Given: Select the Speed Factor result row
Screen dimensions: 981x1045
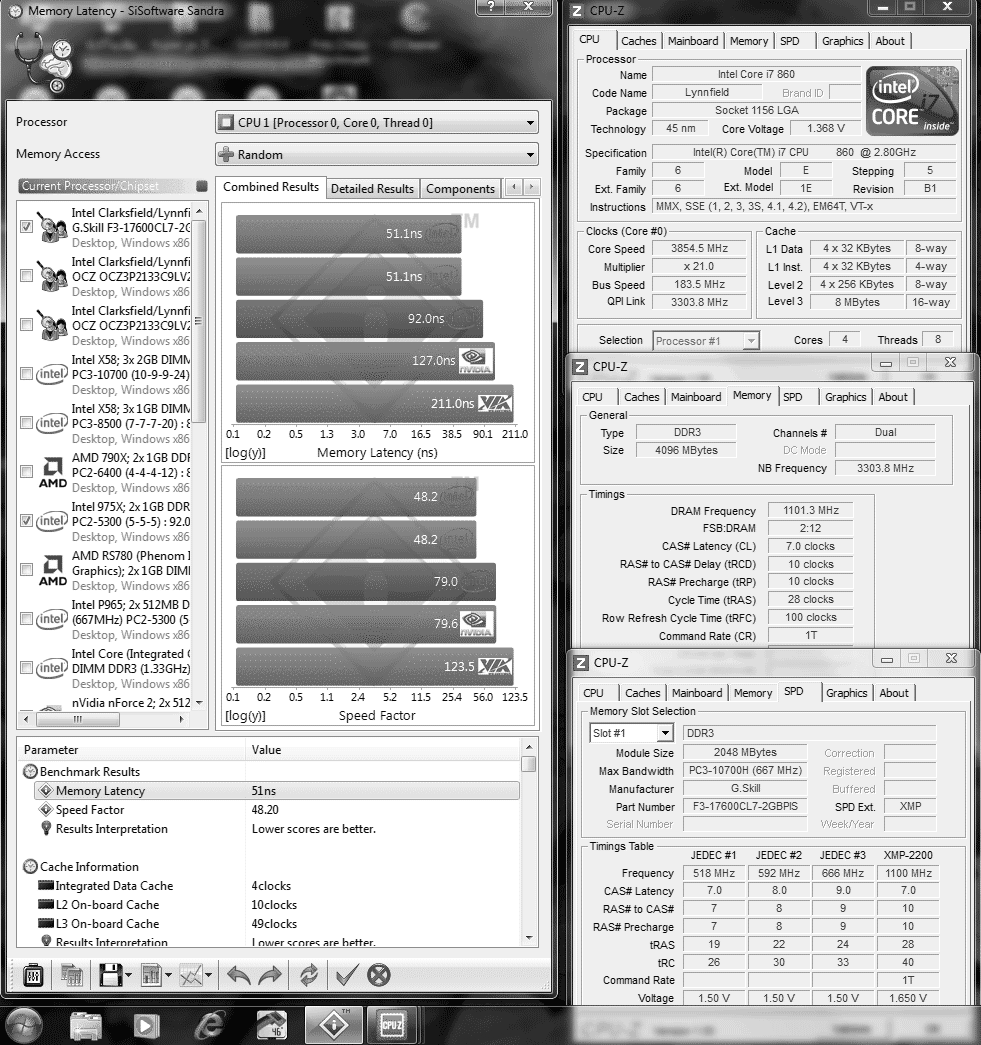Looking at the screenshot, I should [277, 810].
